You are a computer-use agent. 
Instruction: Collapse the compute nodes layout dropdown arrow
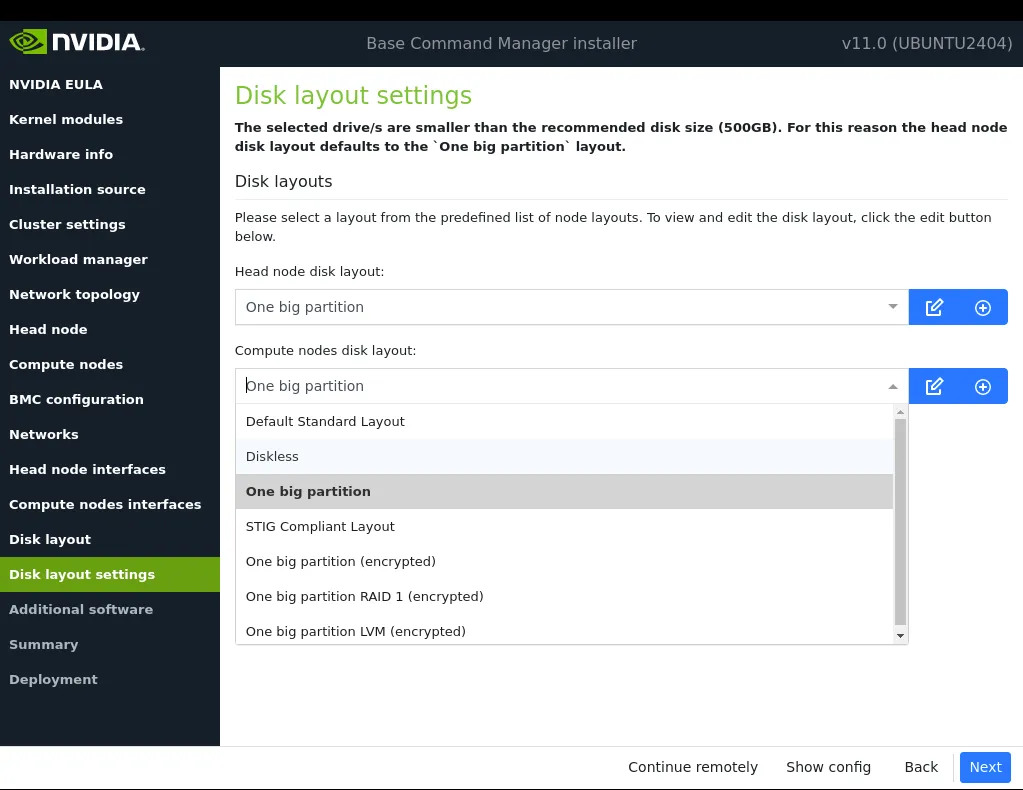tap(893, 386)
